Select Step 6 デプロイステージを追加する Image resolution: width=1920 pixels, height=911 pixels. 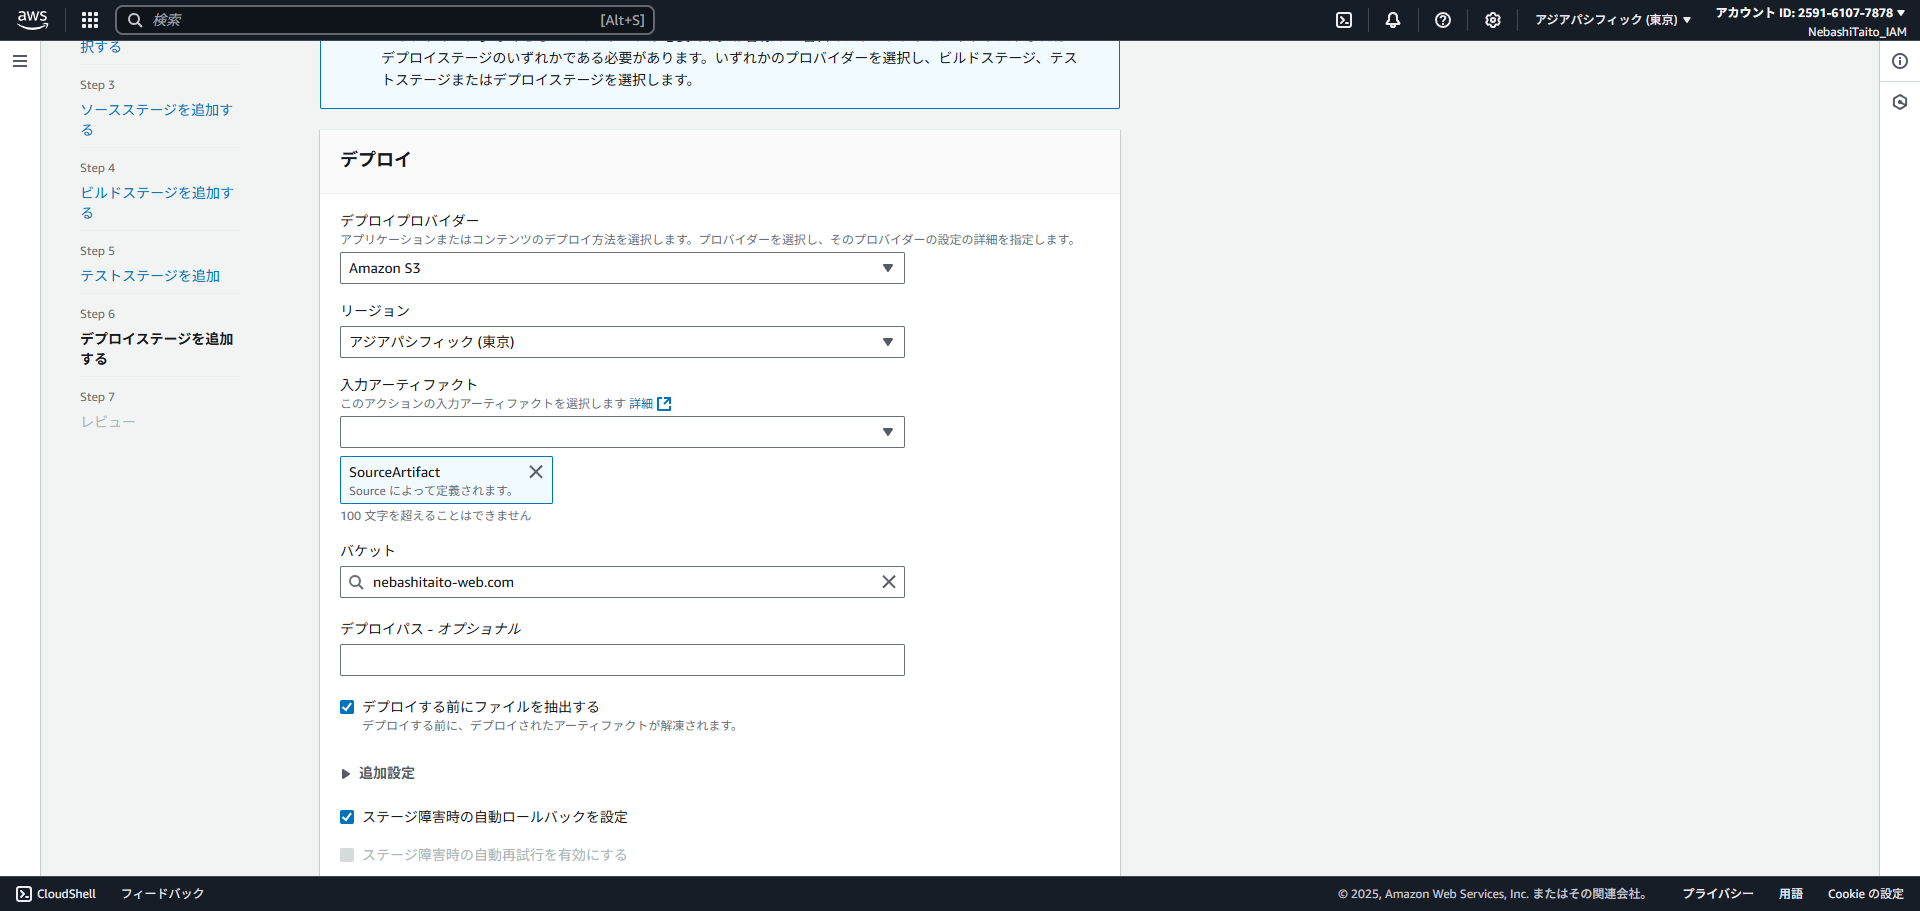156,349
